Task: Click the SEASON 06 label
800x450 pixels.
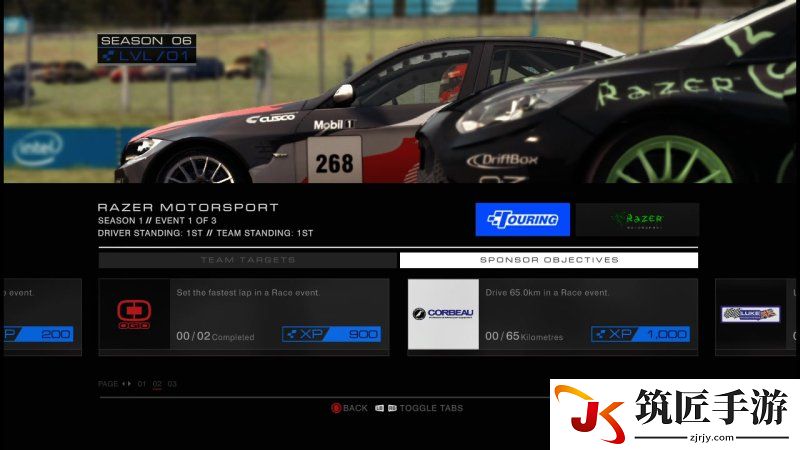Action: (146, 40)
